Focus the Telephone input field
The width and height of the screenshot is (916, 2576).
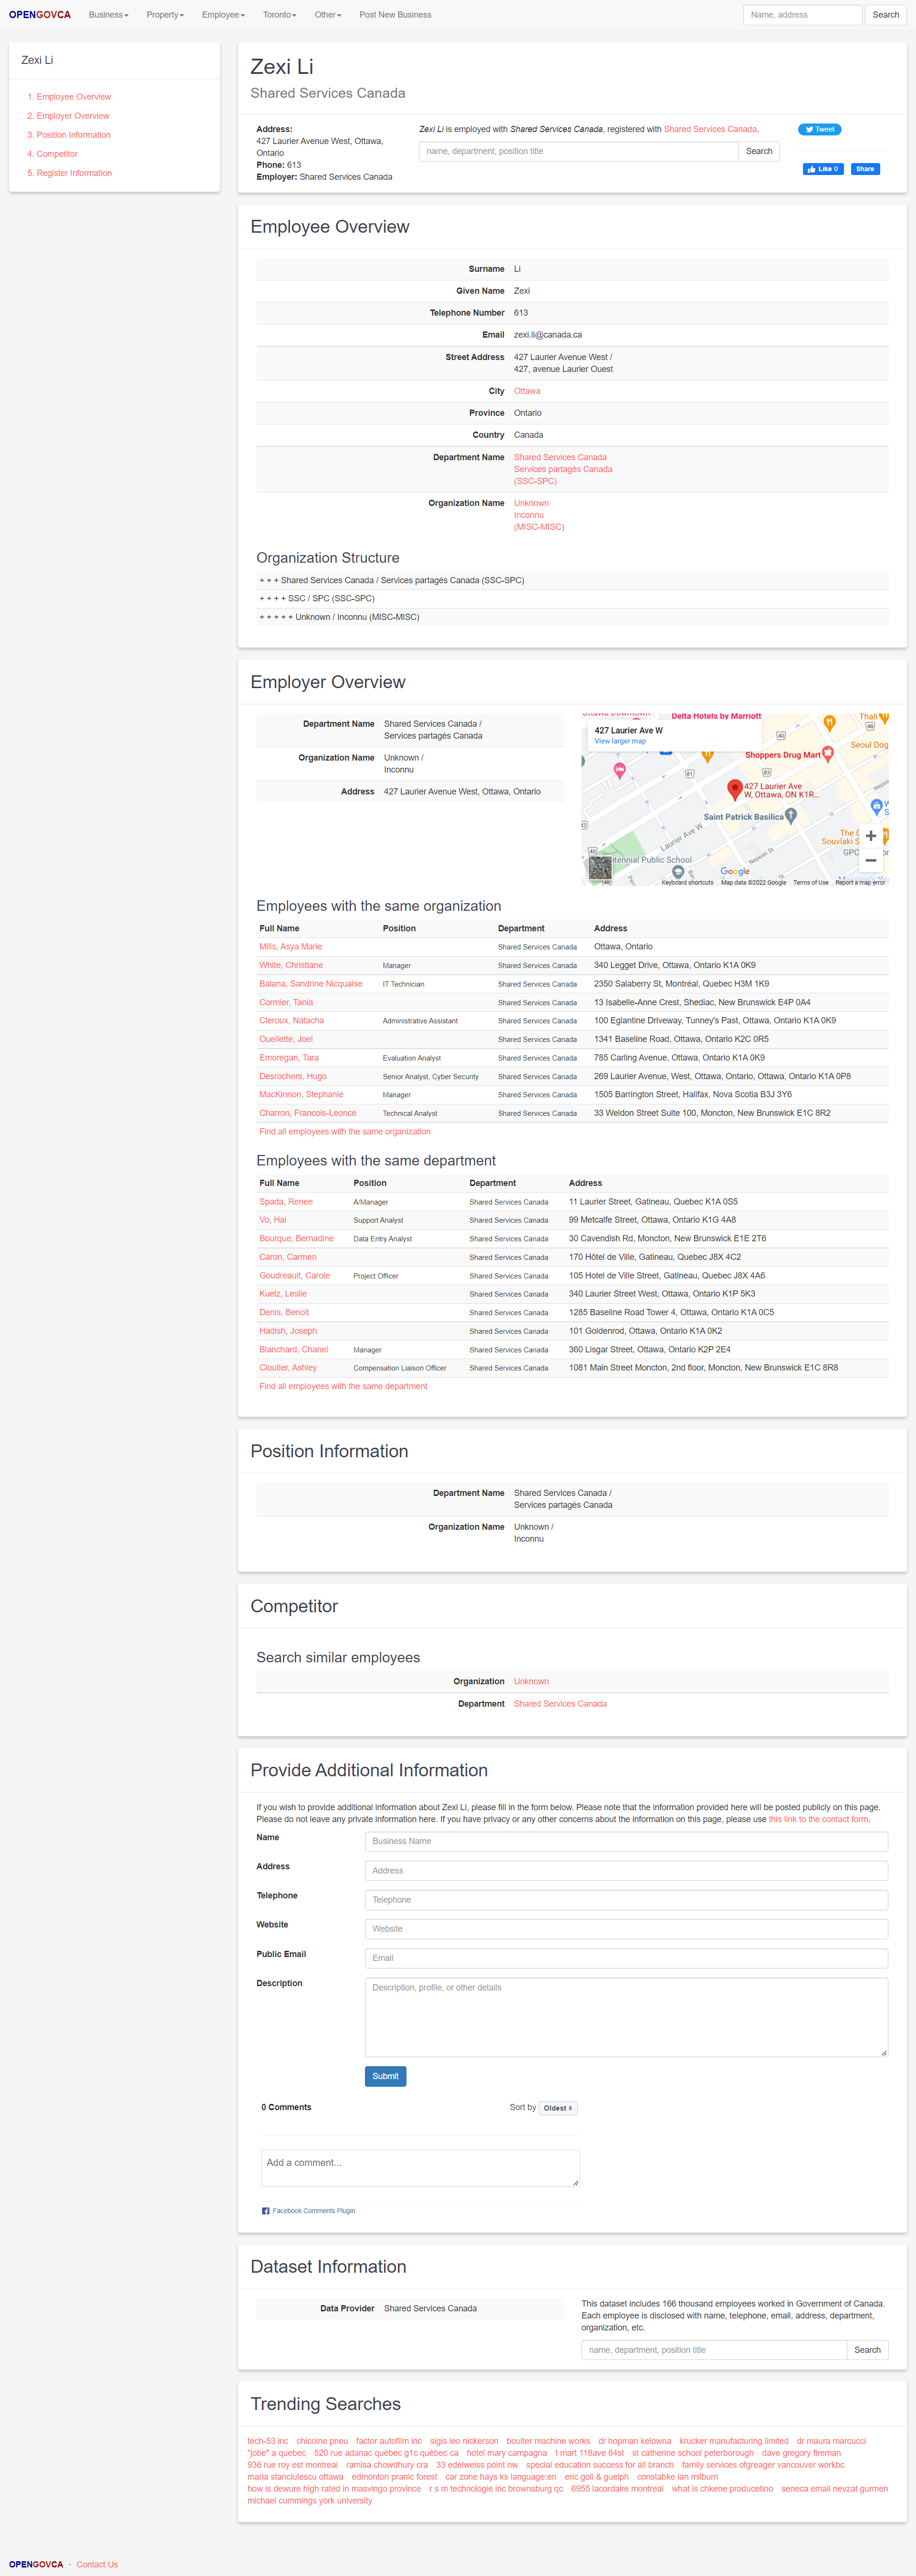626,1900
